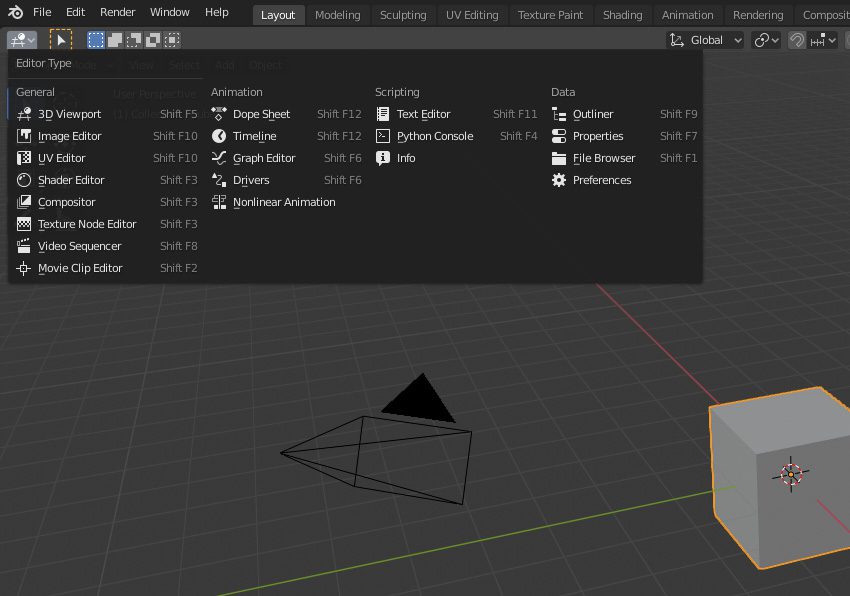Switch to the Rendering workspace tab
This screenshot has width=850, height=596.
pyautogui.click(x=758, y=15)
